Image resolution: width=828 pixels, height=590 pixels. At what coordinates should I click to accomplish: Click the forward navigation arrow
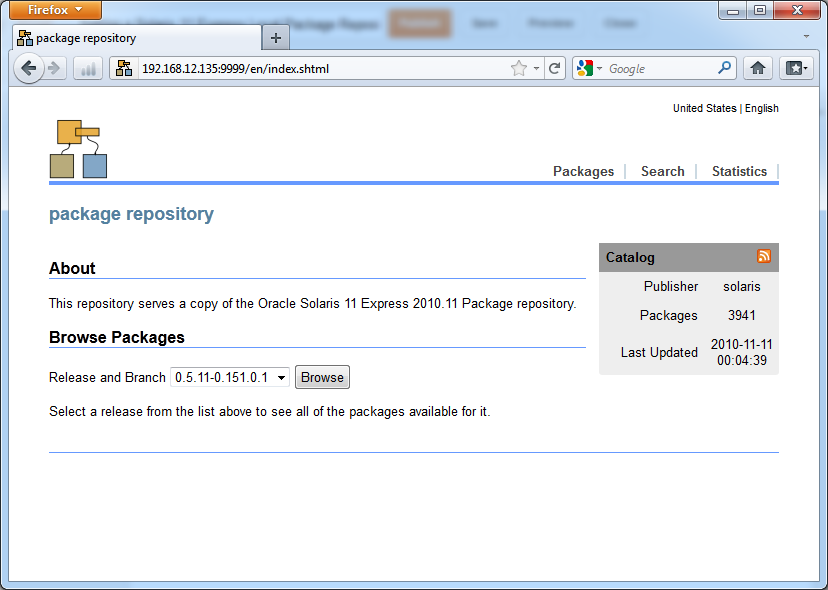pyautogui.click(x=54, y=68)
